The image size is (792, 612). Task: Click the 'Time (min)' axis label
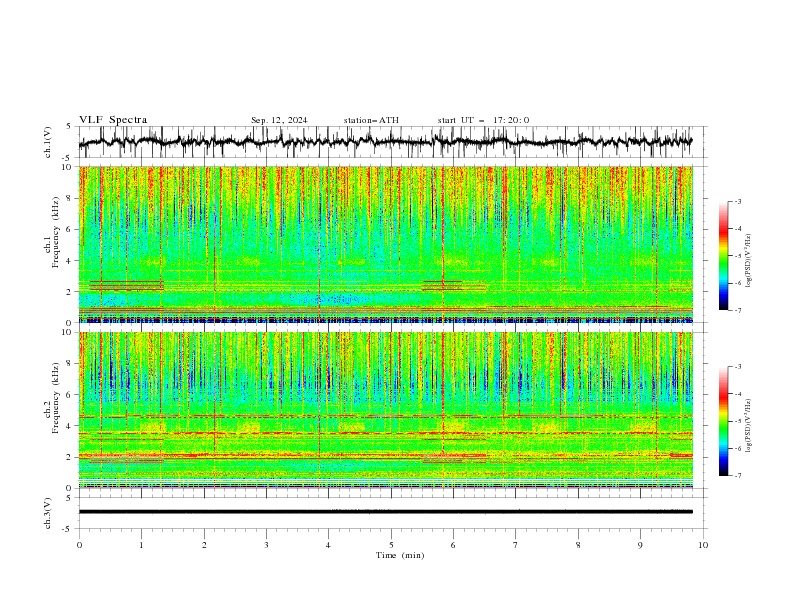[x=400, y=555]
